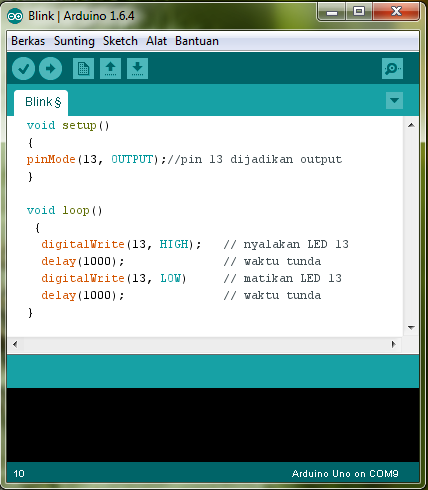Click the comment nyalakan LED 13
Viewport: 428px width, 490px height.
click(x=286, y=244)
